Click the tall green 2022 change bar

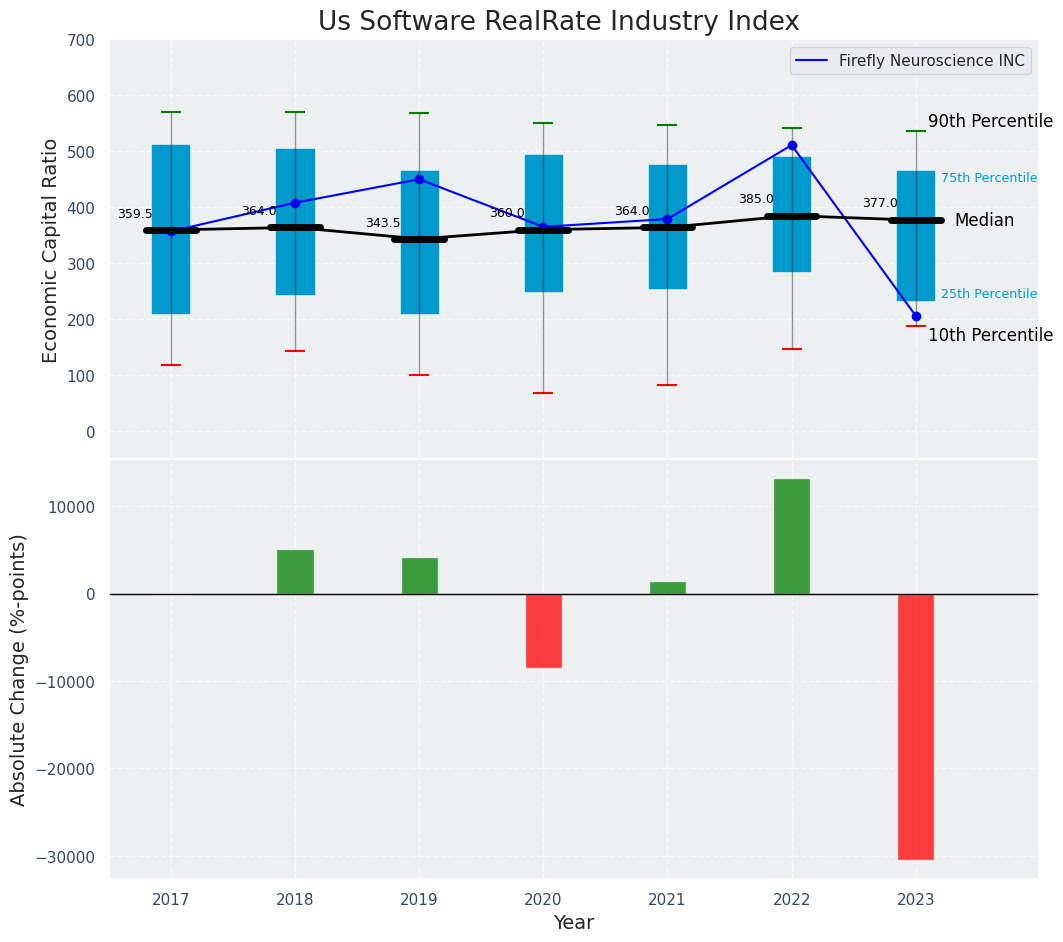792,537
